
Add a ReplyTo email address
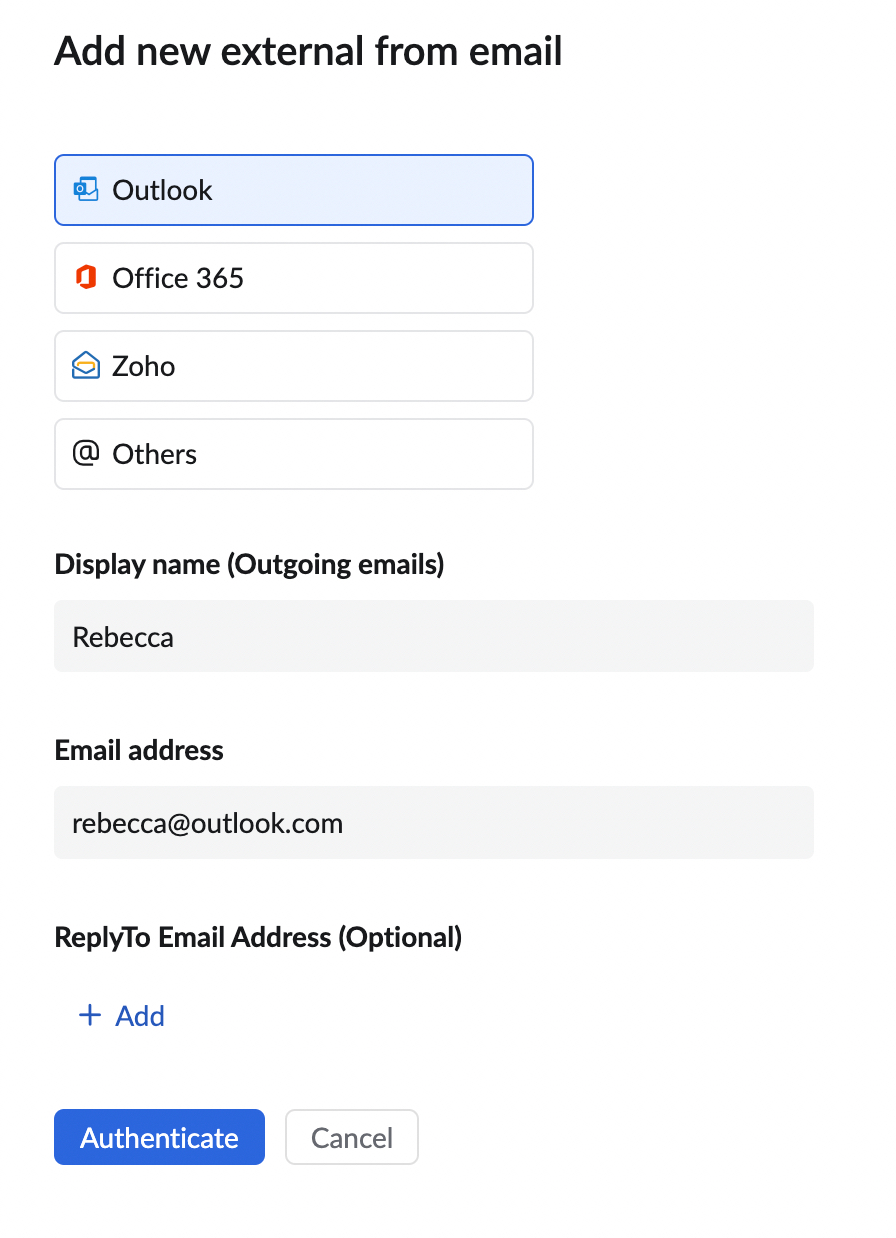point(121,1016)
